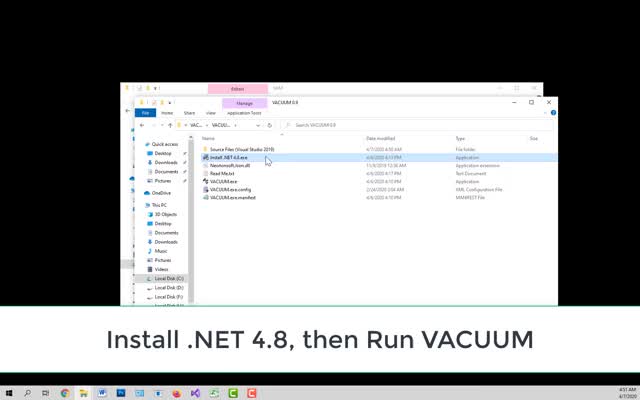Image resolution: width=640 pixels, height=400 pixels.
Task: Open Visual Studio from the taskbar
Action: (x=196, y=393)
